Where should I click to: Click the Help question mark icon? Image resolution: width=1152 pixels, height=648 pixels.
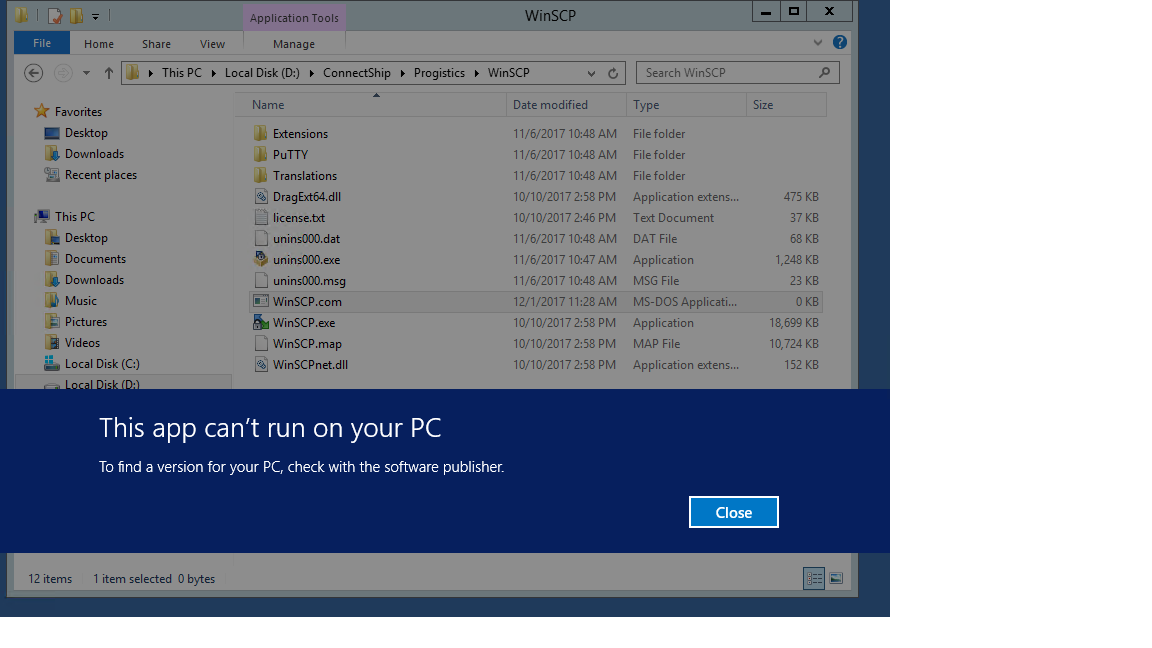[840, 43]
